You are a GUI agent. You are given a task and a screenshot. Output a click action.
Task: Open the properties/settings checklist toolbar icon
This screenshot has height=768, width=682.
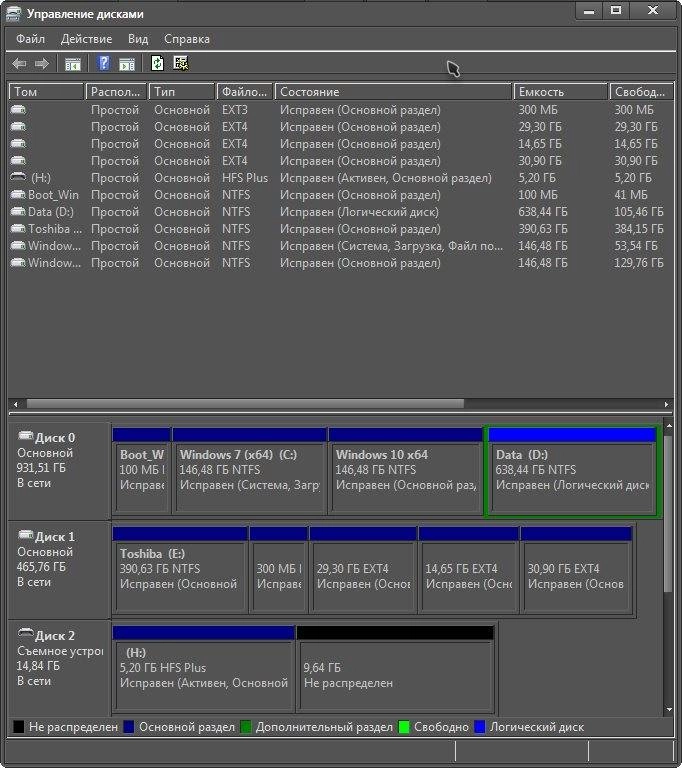tap(181, 63)
